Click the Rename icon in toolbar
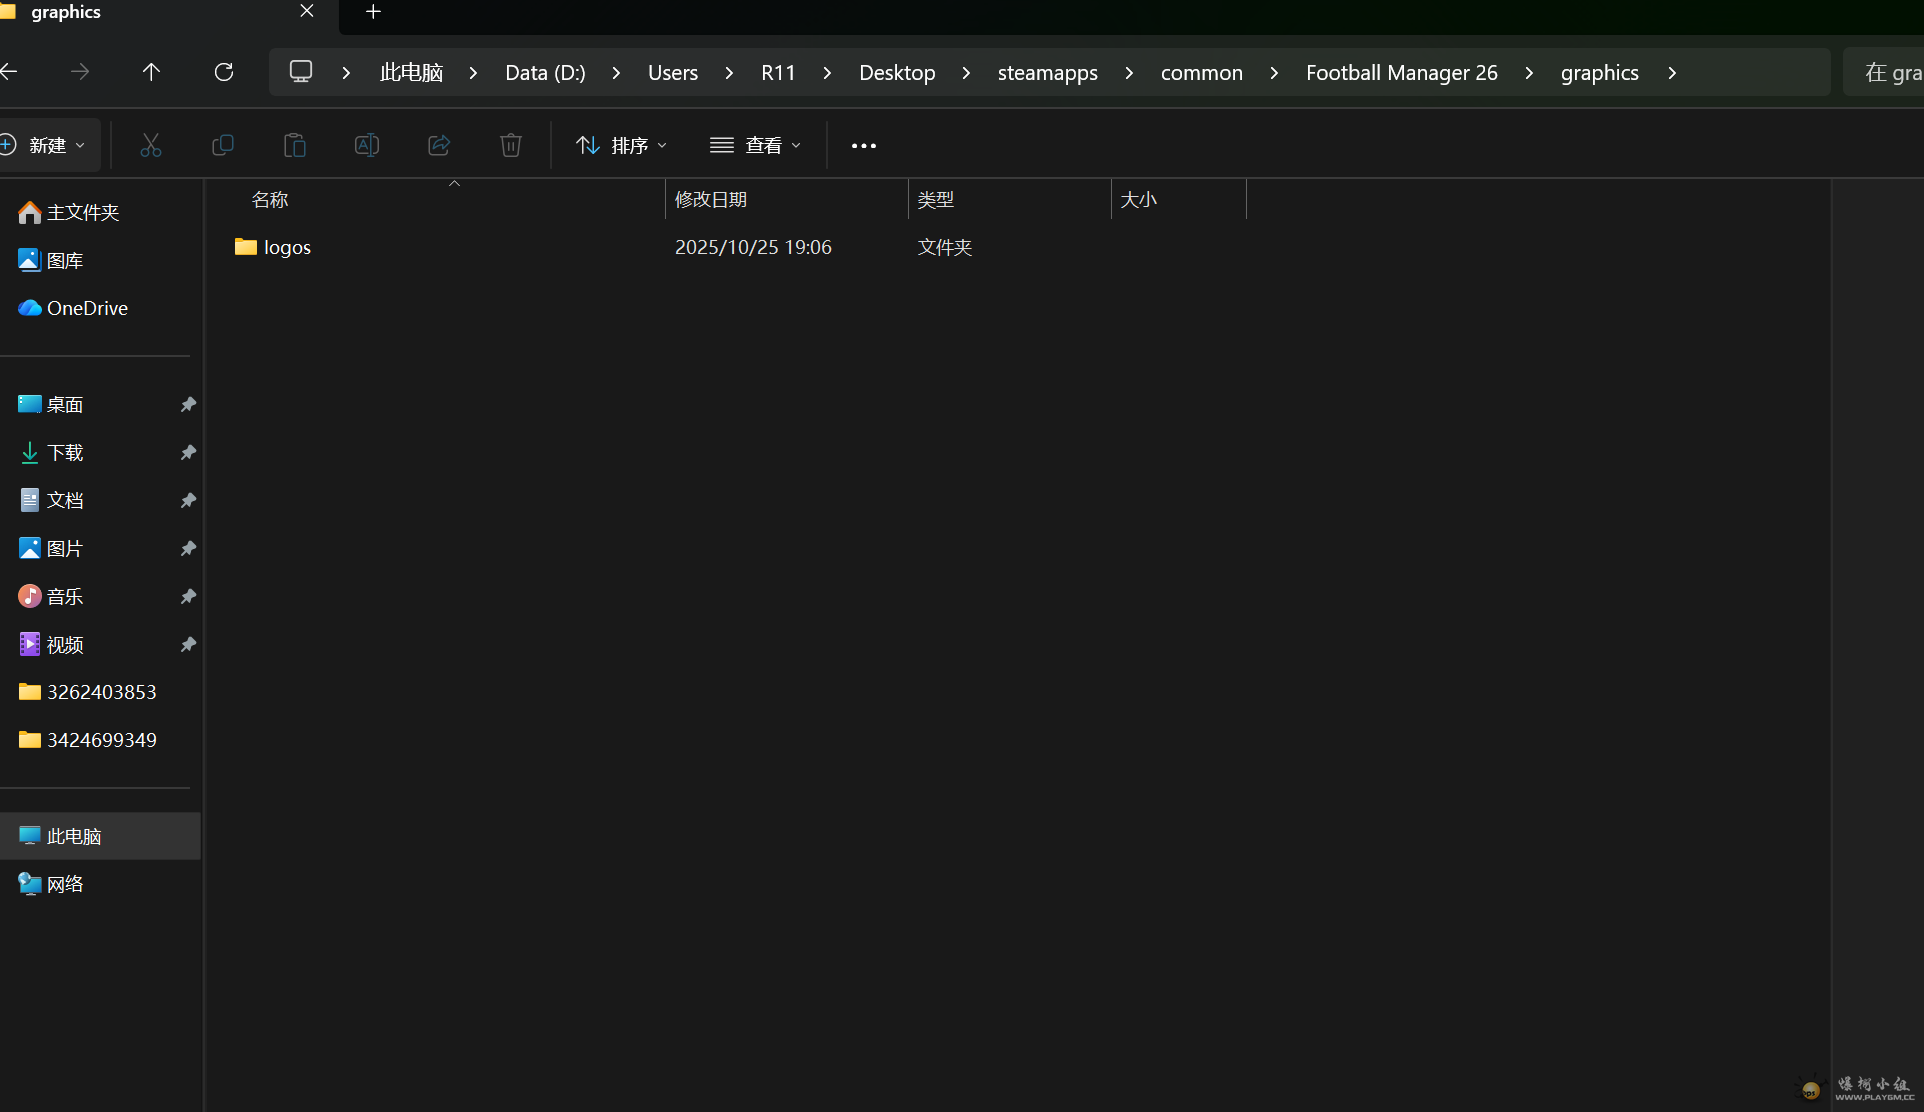 (x=367, y=146)
